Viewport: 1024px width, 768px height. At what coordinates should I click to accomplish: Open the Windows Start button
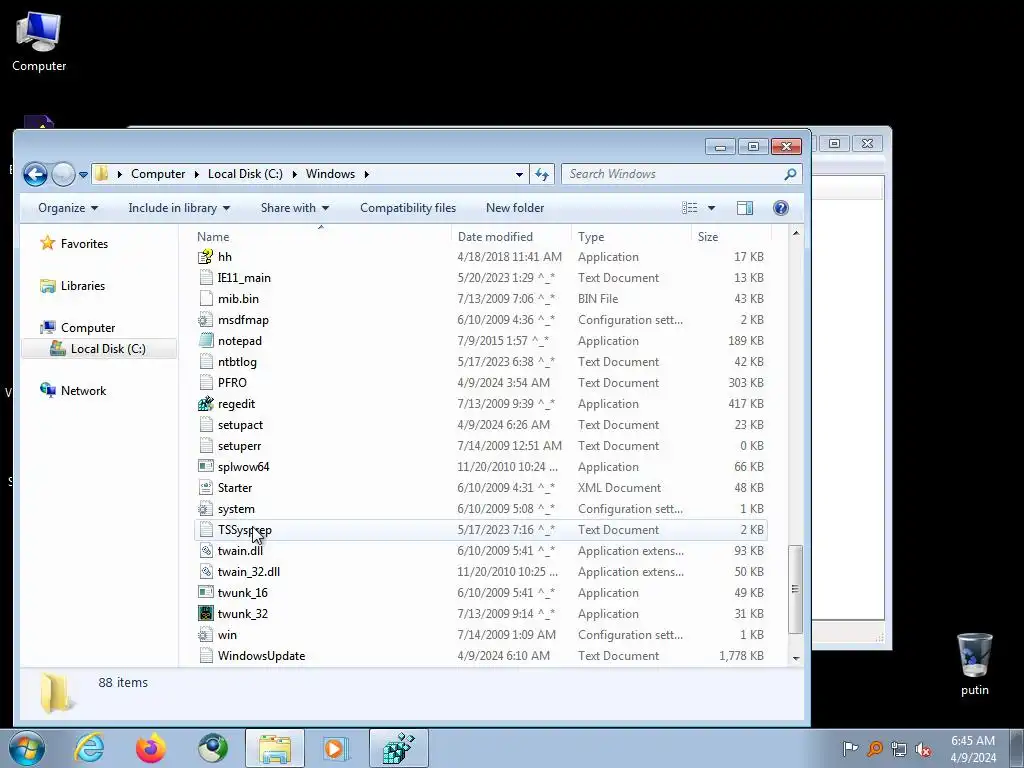27,748
